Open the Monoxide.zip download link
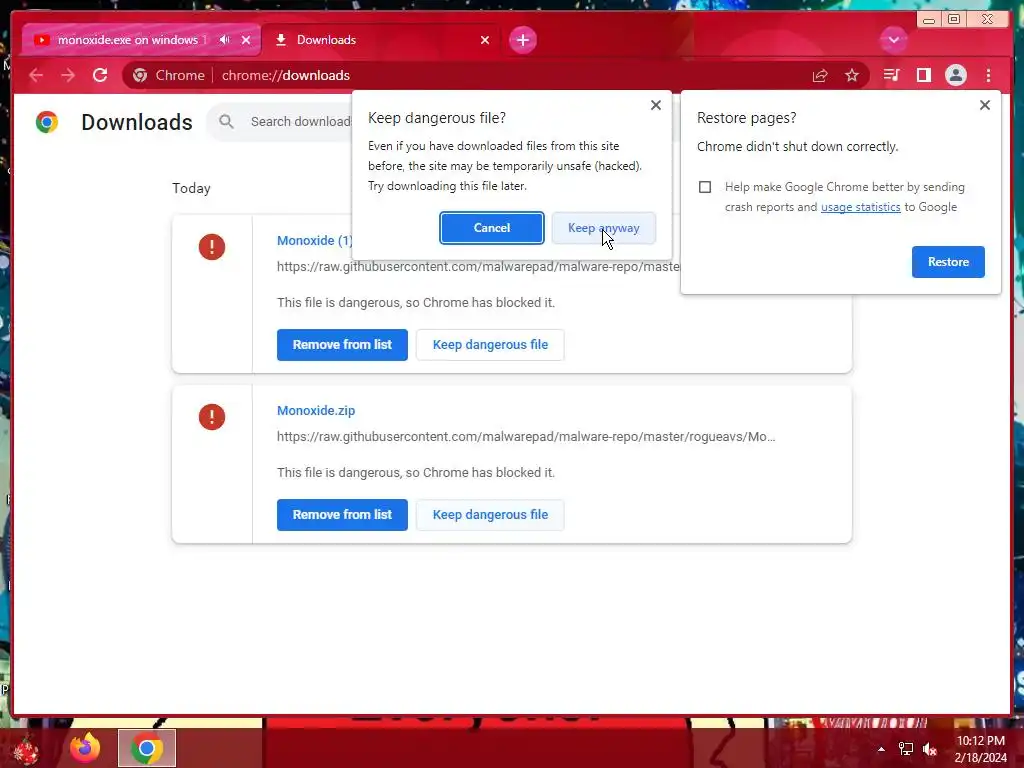Image resolution: width=1024 pixels, height=768 pixels. pos(316,411)
